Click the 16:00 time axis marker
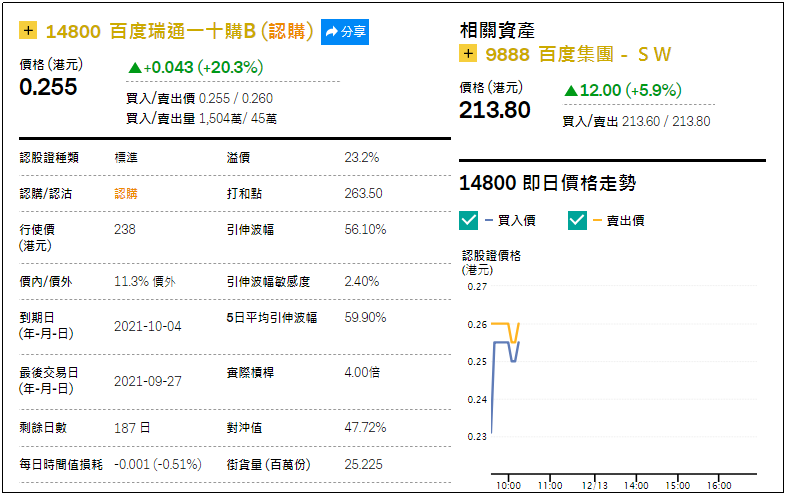786x495 pixels. tap(719, 485)
